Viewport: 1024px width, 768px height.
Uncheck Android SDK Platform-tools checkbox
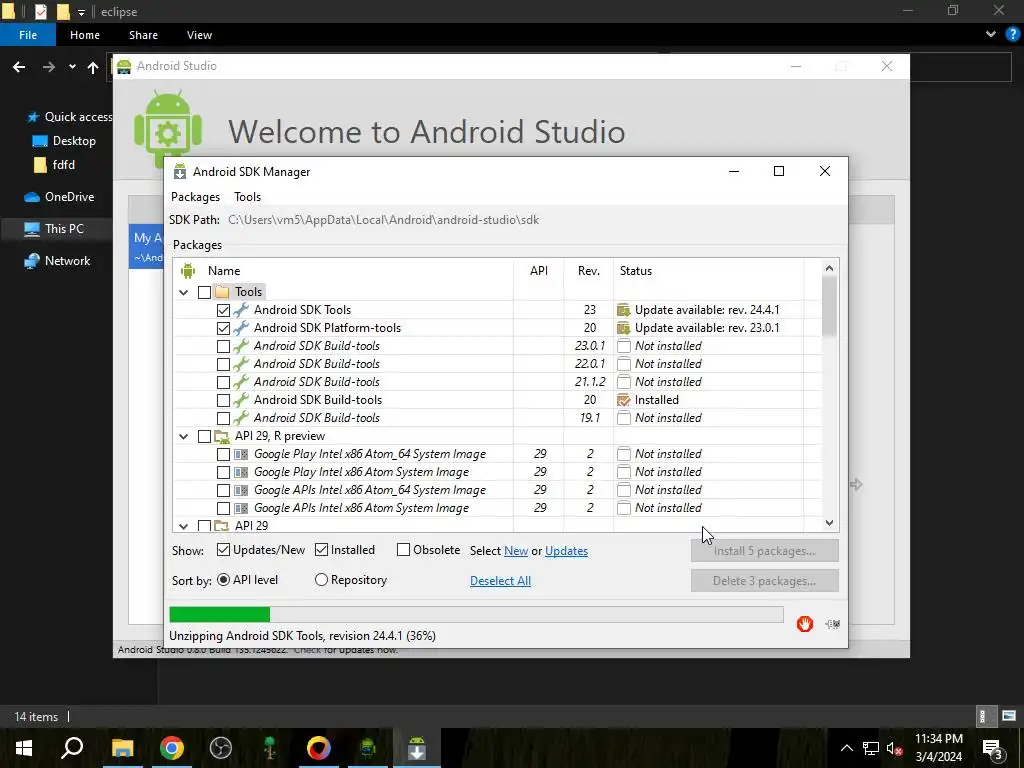(x=223, y=328)
